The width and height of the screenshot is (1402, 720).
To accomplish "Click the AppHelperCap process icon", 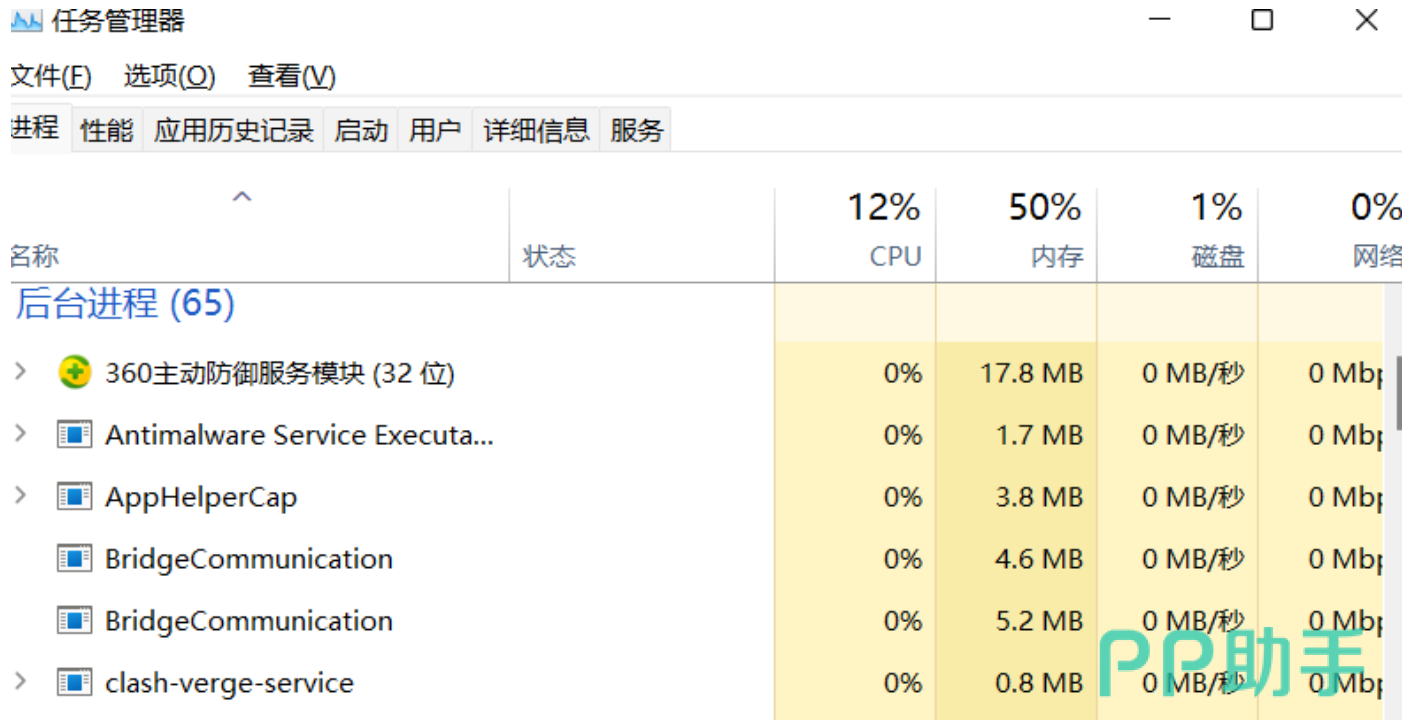I will pyautogui.click(x=74, y=497).
